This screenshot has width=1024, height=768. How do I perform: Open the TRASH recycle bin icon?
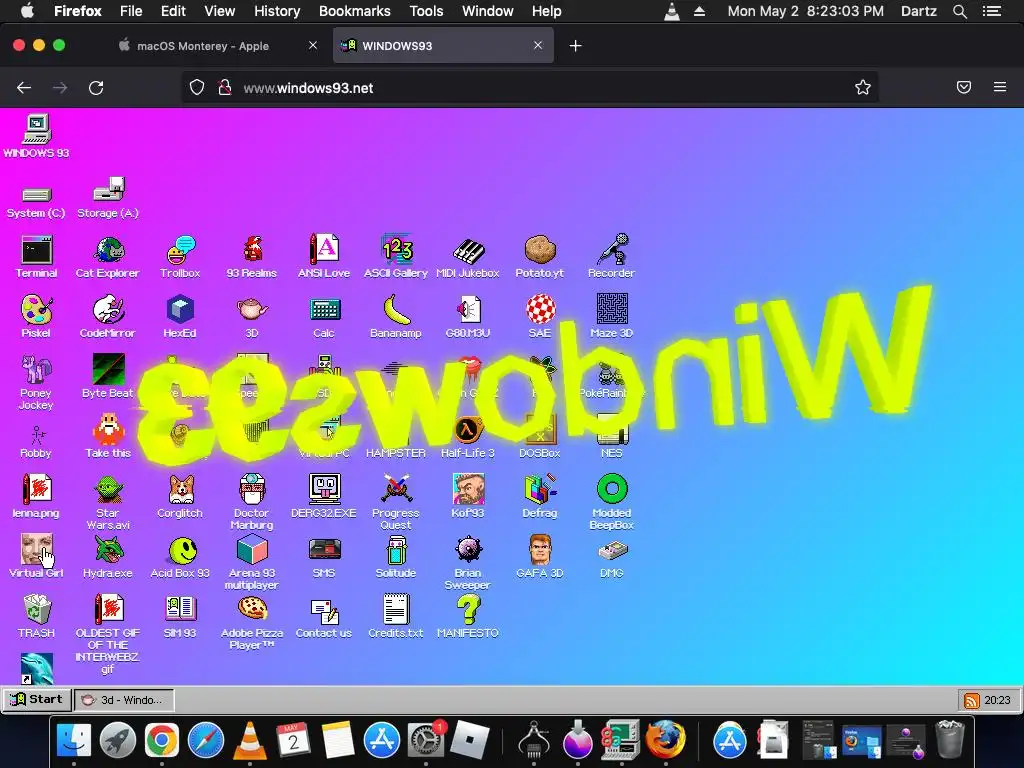coord(37,616)
